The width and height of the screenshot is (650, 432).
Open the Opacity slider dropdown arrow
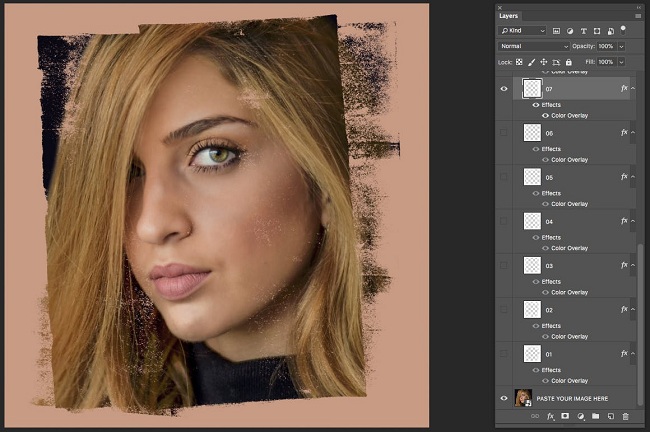click(622, 46)
